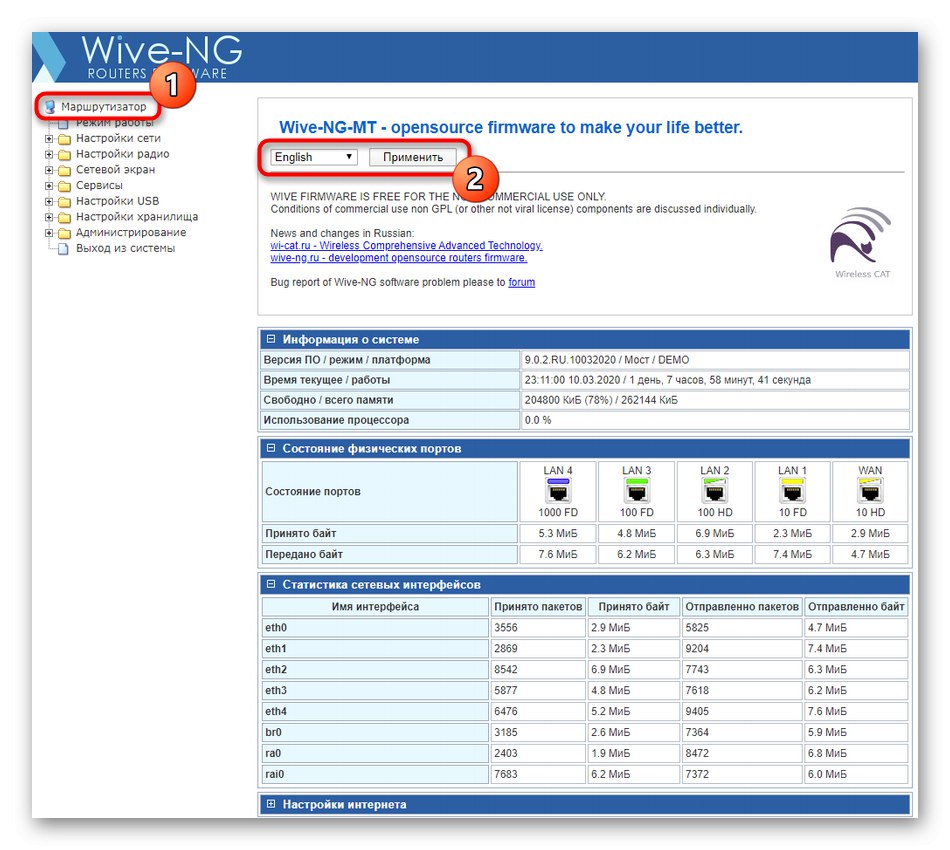
Task: Click the rai0 interface name cell
Action: [375, 774]
